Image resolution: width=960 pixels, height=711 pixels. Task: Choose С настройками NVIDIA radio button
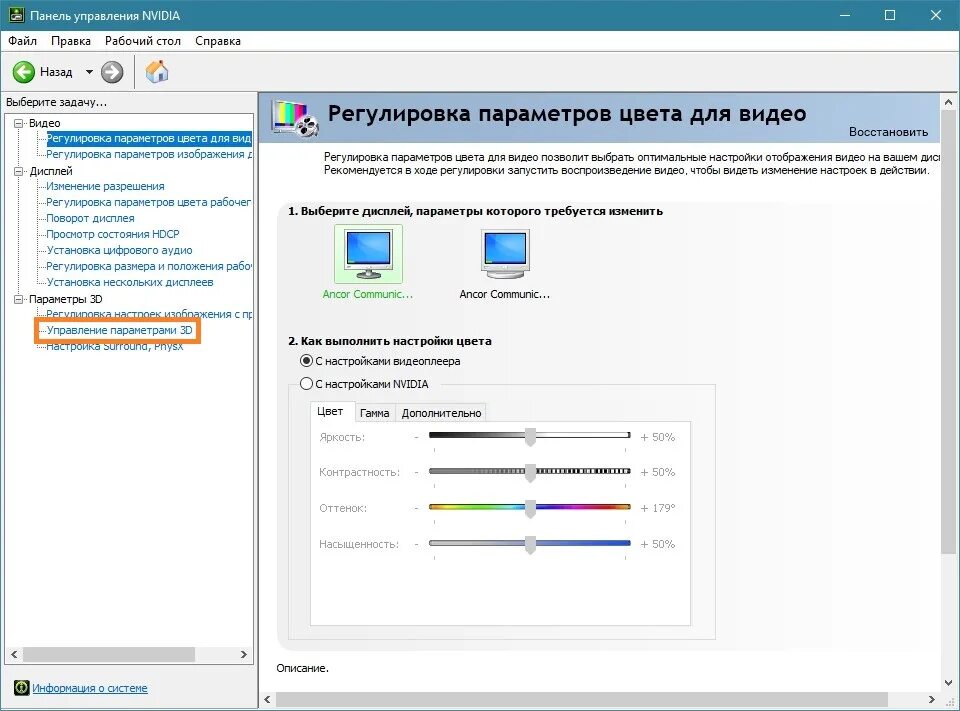(x=307, y=384)
